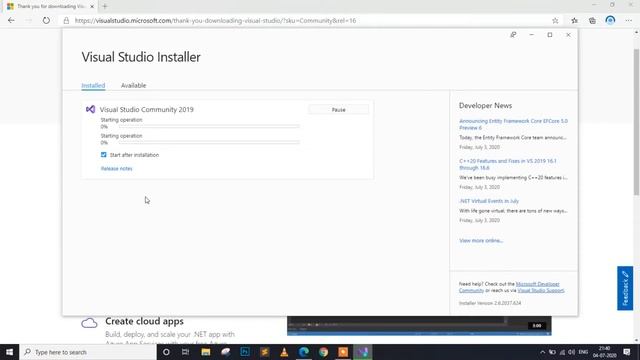Open Announcing Entity Framework Core news article

pyautogui.click(x=513, y=124)
